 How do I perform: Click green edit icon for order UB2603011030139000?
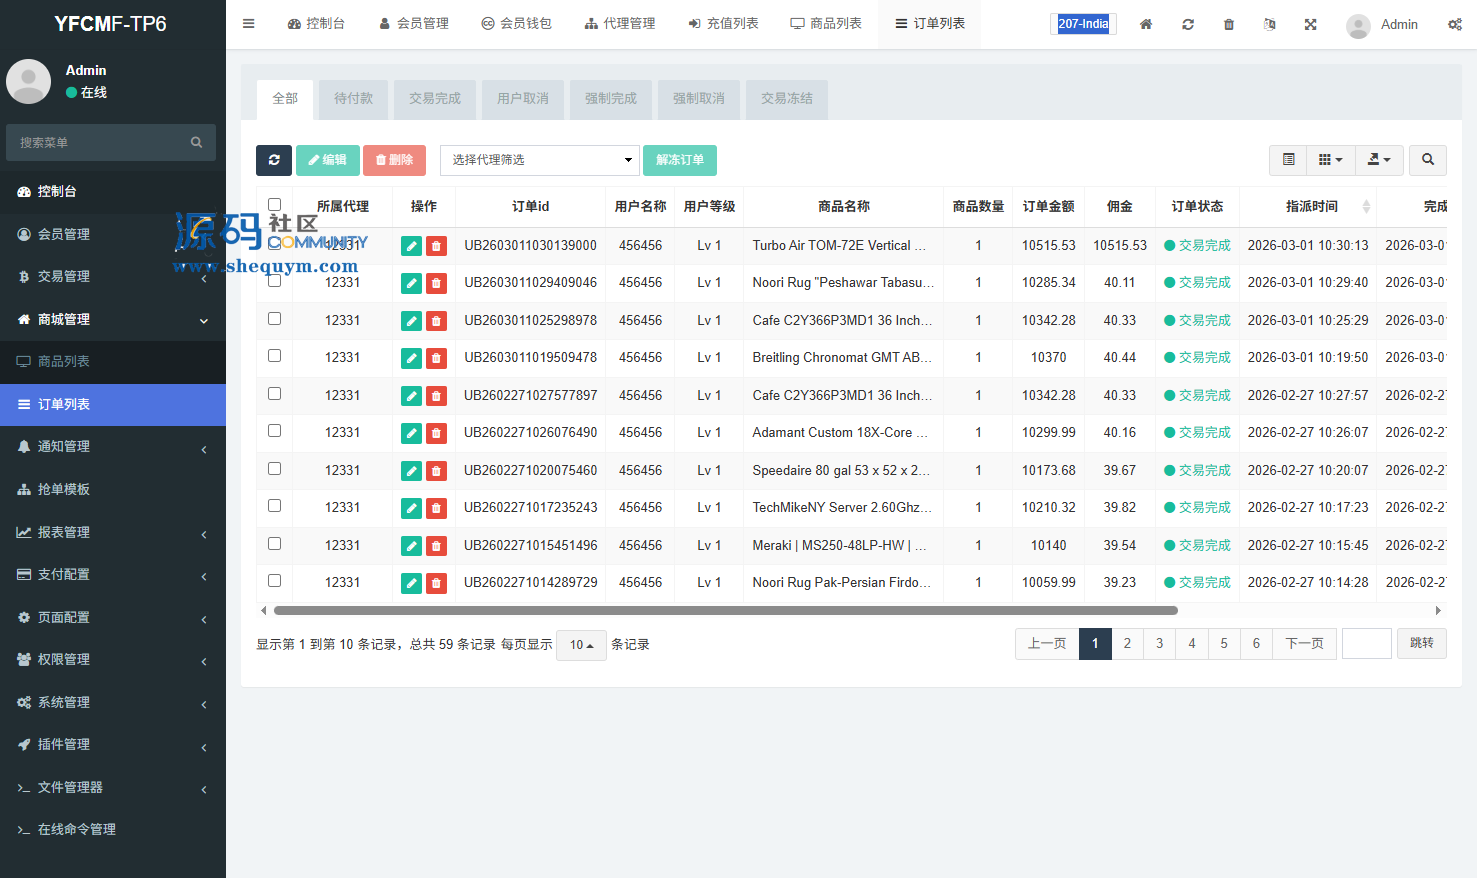[x=411, y=246]
